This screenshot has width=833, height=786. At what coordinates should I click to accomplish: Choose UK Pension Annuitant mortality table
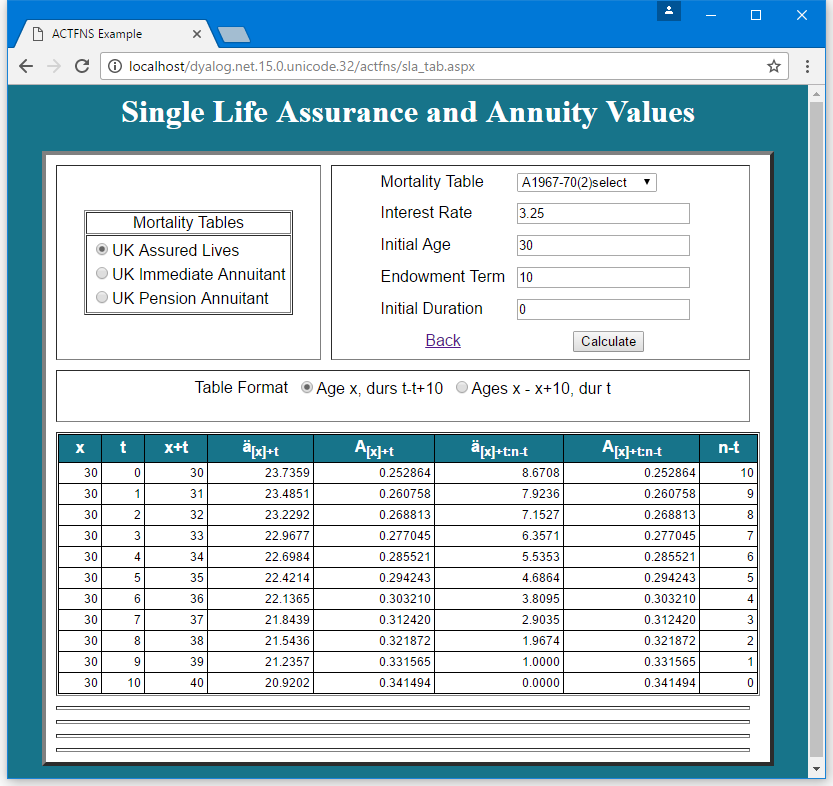[101, 297]
